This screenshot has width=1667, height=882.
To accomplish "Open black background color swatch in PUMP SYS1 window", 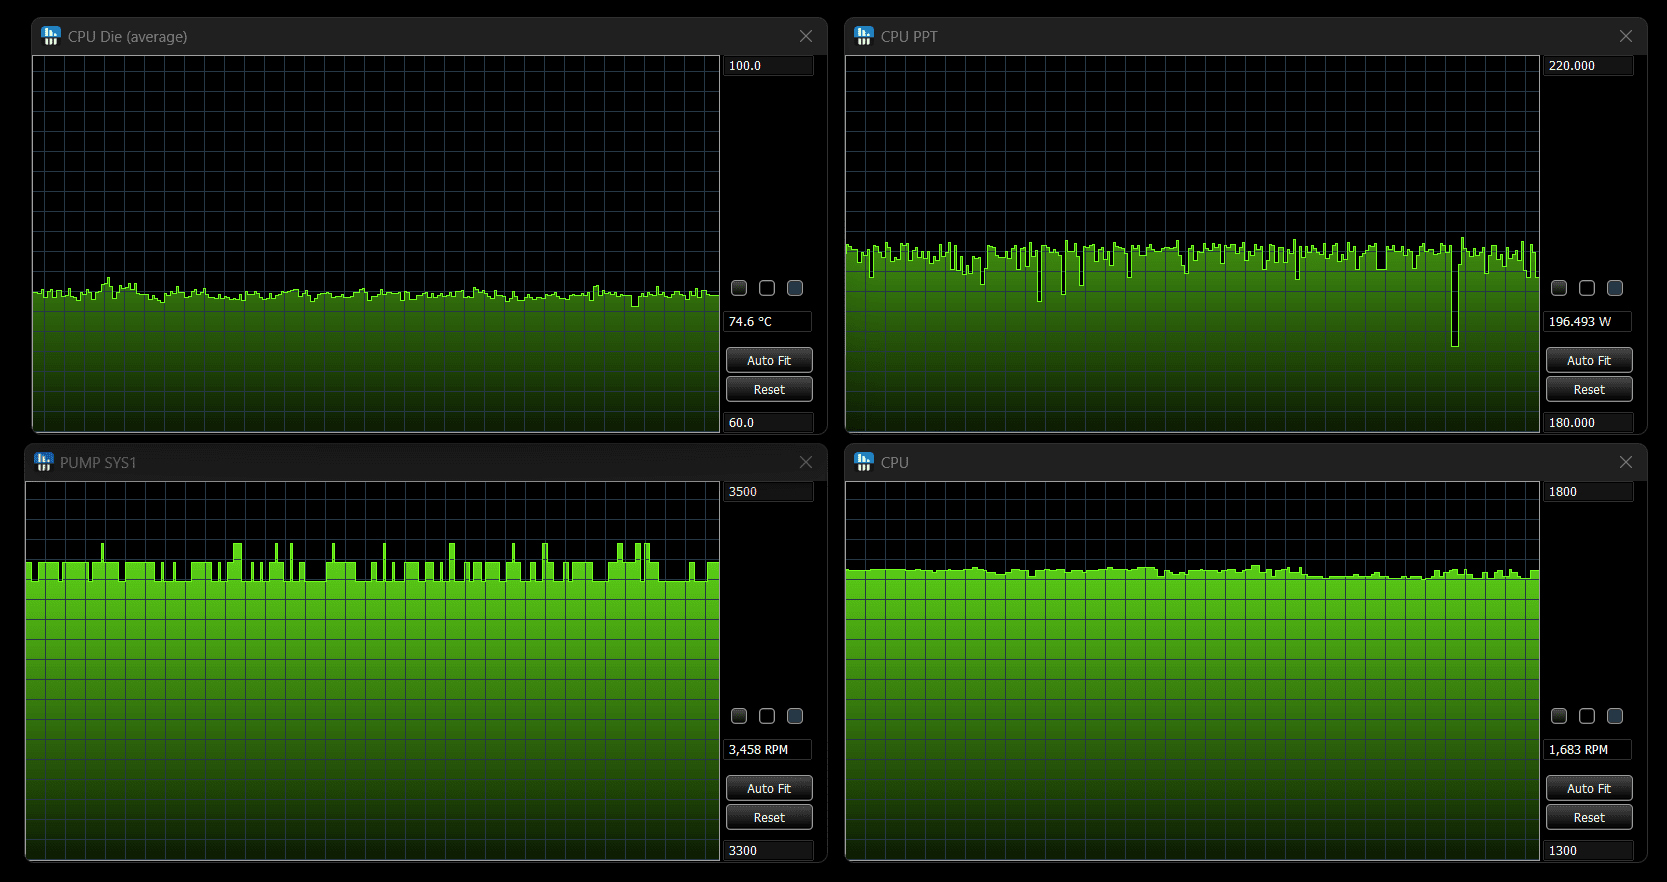I will [x=767, y=716].
